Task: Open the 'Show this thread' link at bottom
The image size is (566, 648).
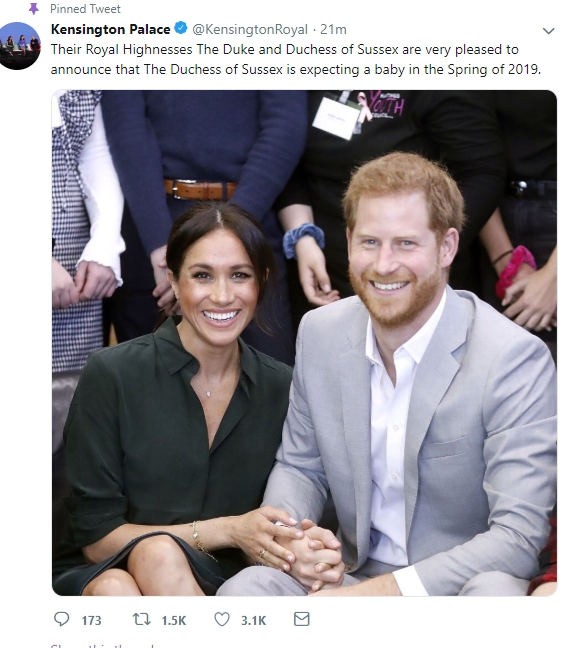Action: [102, 645]
